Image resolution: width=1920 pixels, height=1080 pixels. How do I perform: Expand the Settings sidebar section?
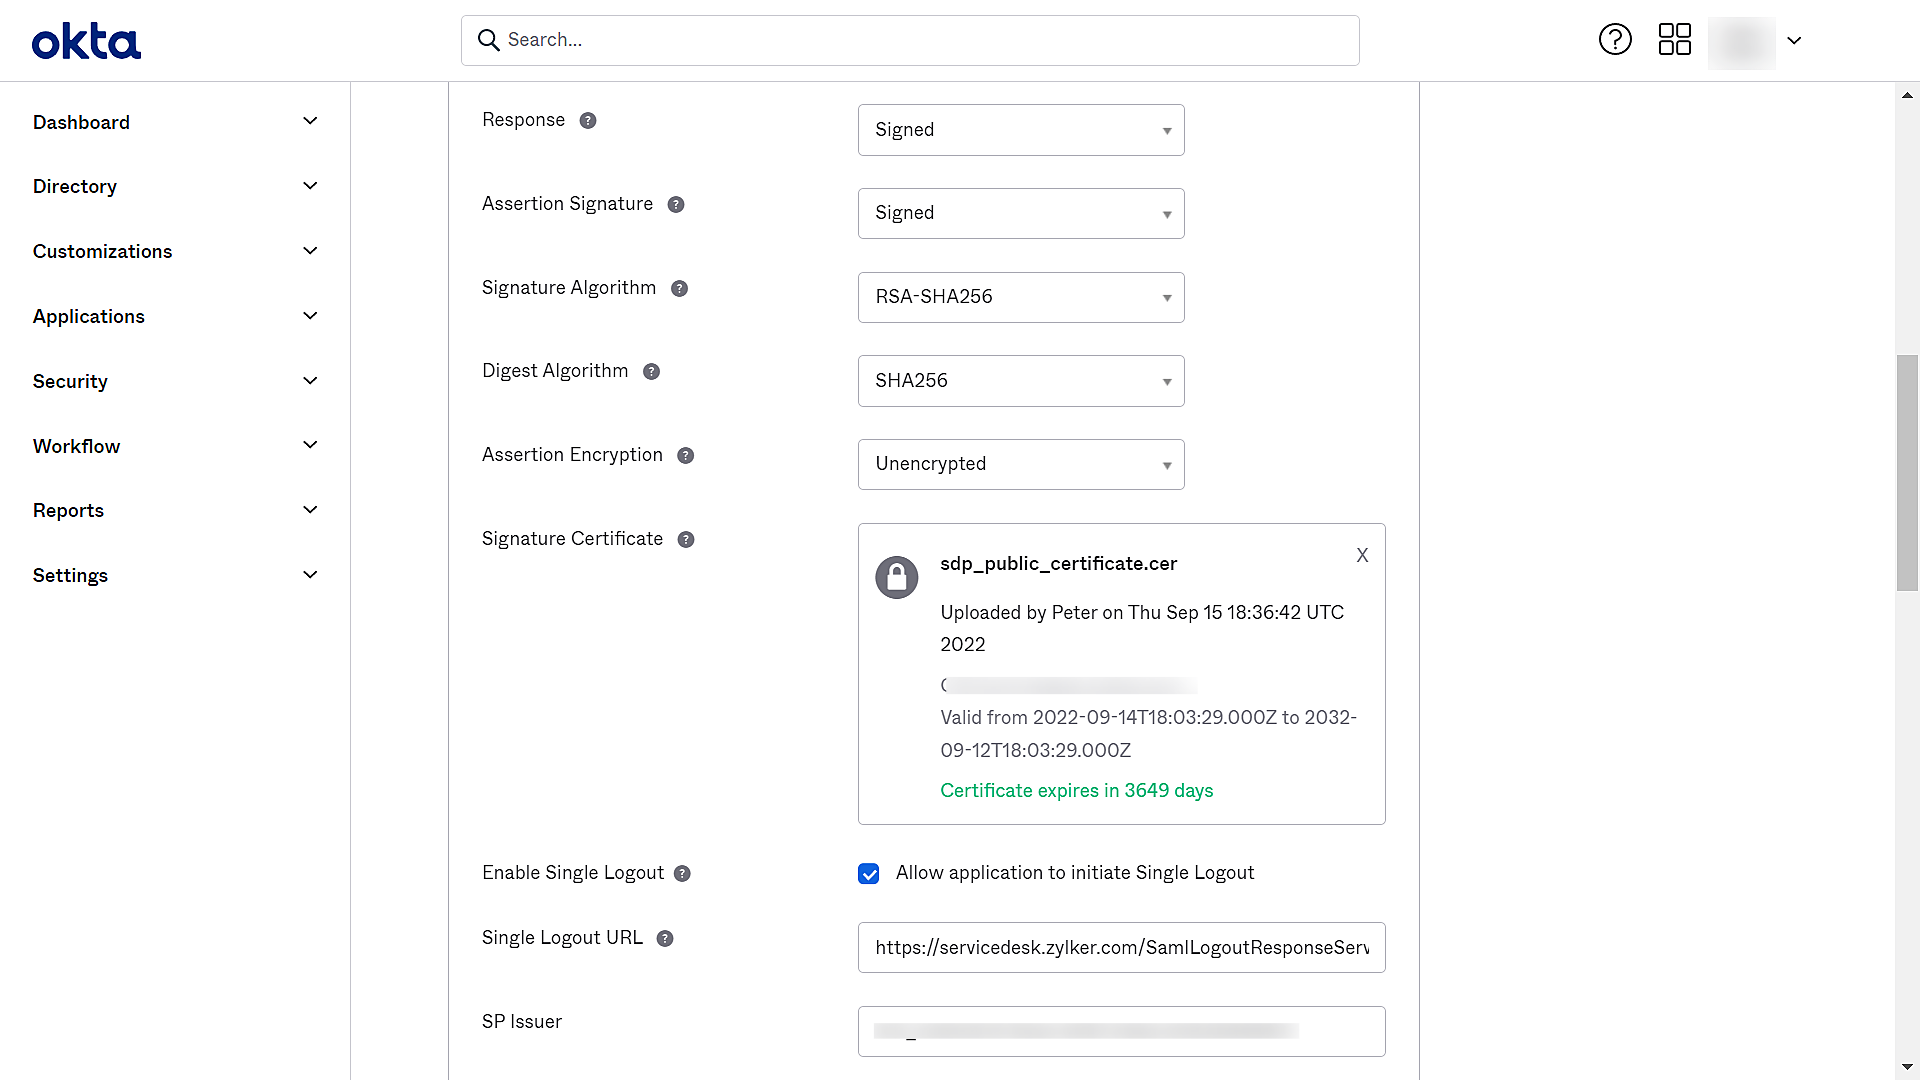point(175,576)
